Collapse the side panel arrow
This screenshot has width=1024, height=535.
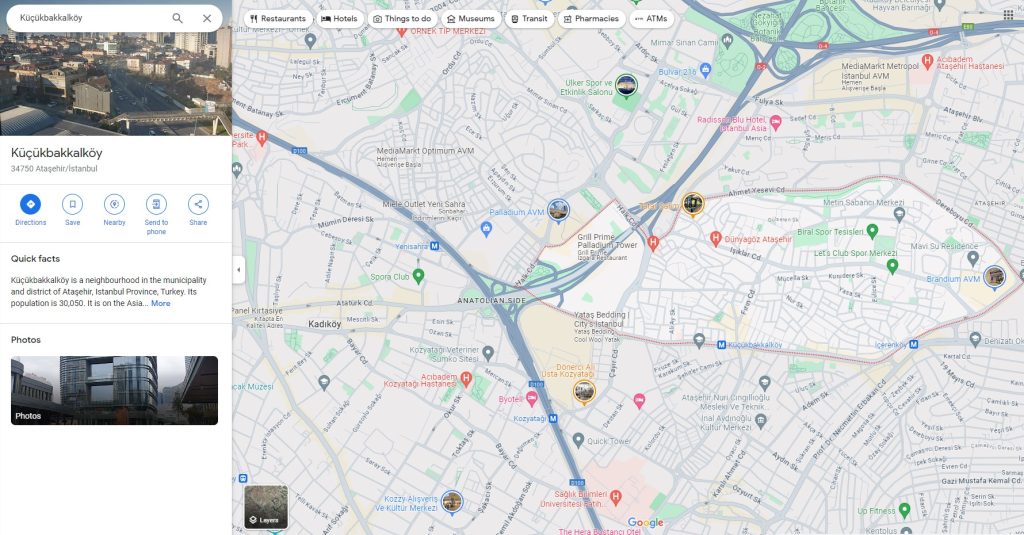point(238,269)
